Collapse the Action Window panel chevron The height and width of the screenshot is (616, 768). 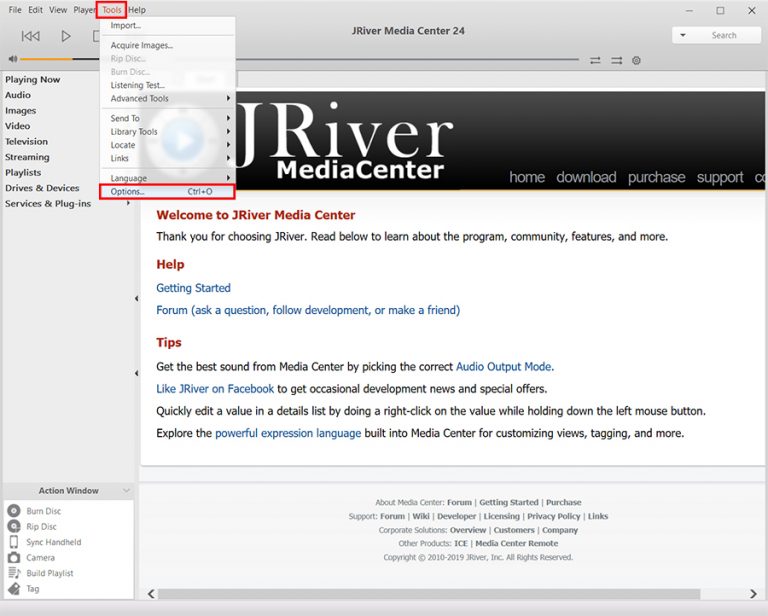(126, 491)
